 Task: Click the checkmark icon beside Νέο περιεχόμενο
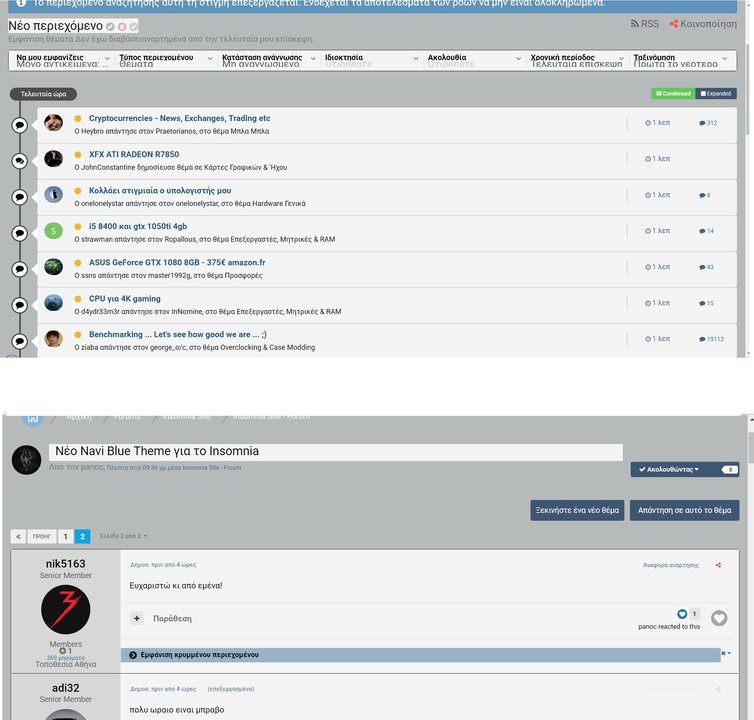[133, 26]
